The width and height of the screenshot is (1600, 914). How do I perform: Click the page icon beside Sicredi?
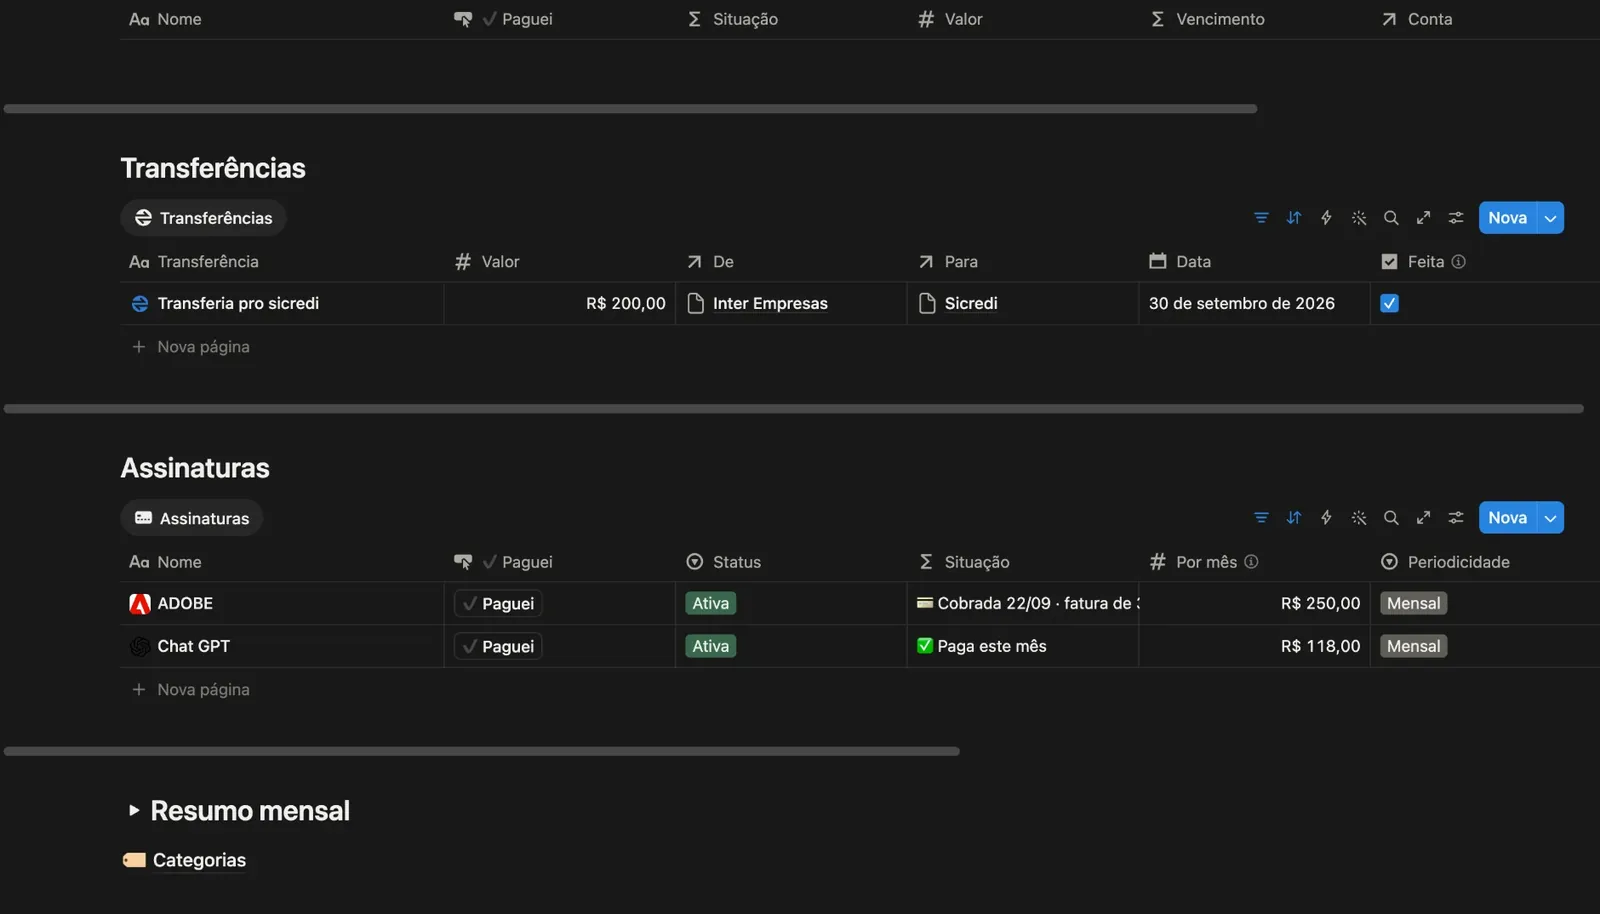pyautogui.click(x=927, y=304)
